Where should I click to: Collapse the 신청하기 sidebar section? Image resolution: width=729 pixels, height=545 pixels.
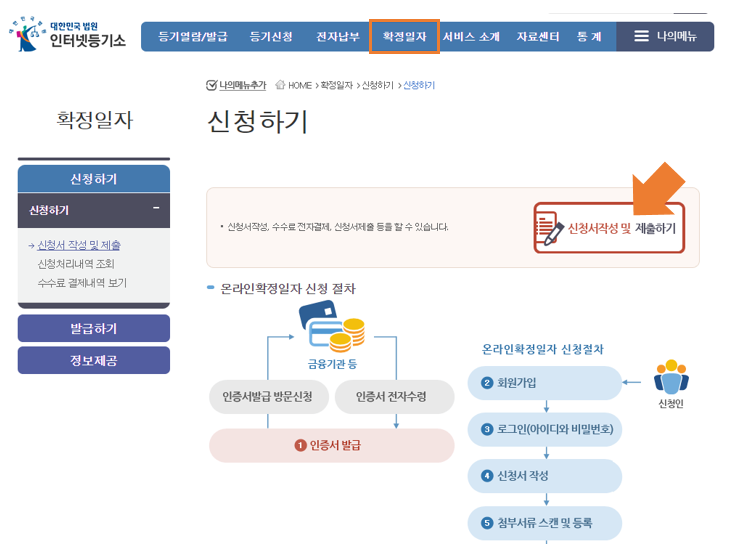coord(156,208)
